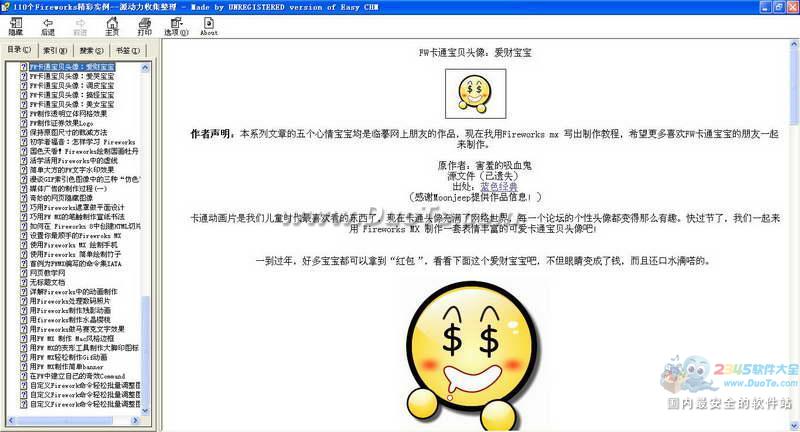This screenshot has width=800, height=432.
Task: Open topic 使用Fireworks 简单绘制竹子
Action: pos(76,254)
